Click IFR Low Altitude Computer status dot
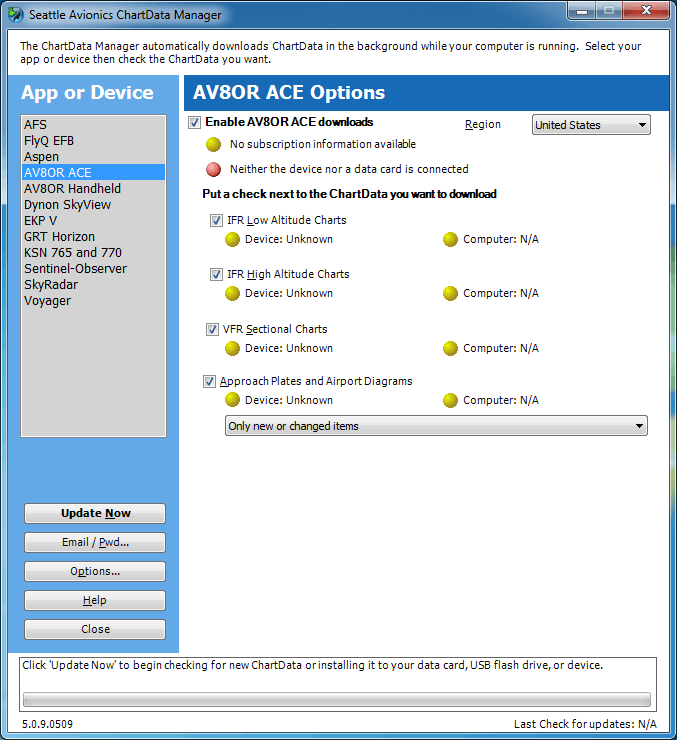This screenshot has width=677, height=740. tap(450, 240)
